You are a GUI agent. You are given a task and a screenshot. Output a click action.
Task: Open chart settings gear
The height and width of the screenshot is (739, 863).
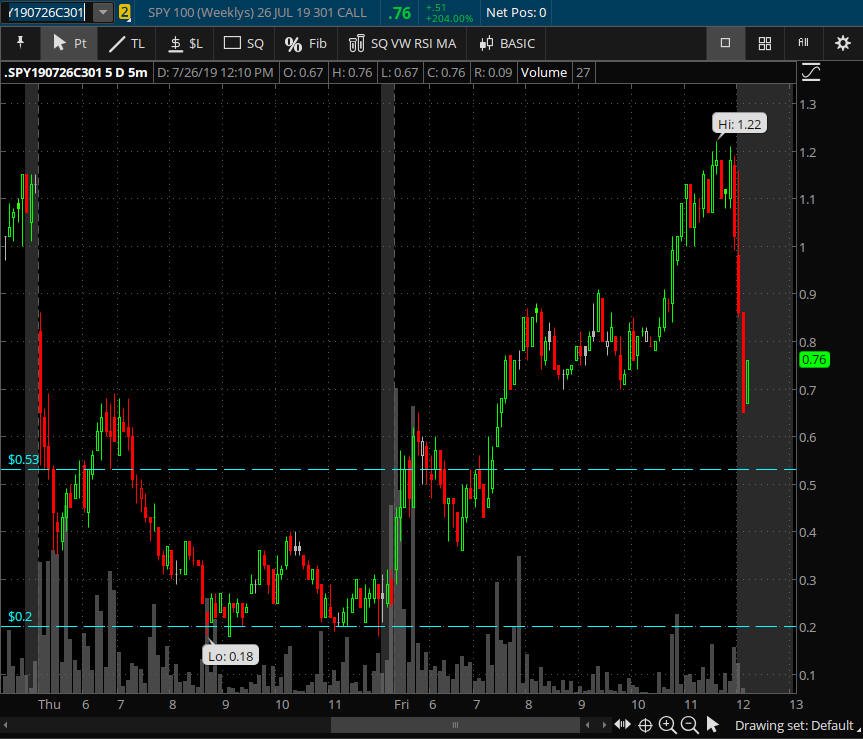(x=843, y=43)
